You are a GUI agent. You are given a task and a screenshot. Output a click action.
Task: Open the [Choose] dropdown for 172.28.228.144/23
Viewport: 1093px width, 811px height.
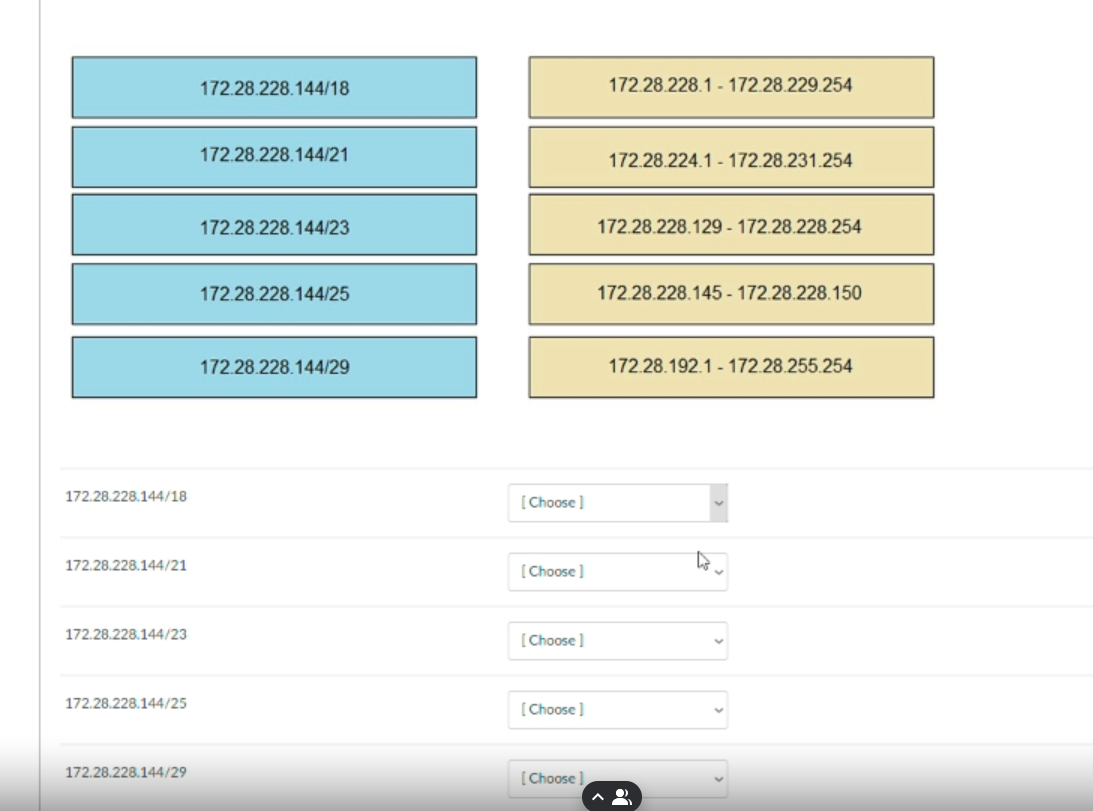pos(617,640)
